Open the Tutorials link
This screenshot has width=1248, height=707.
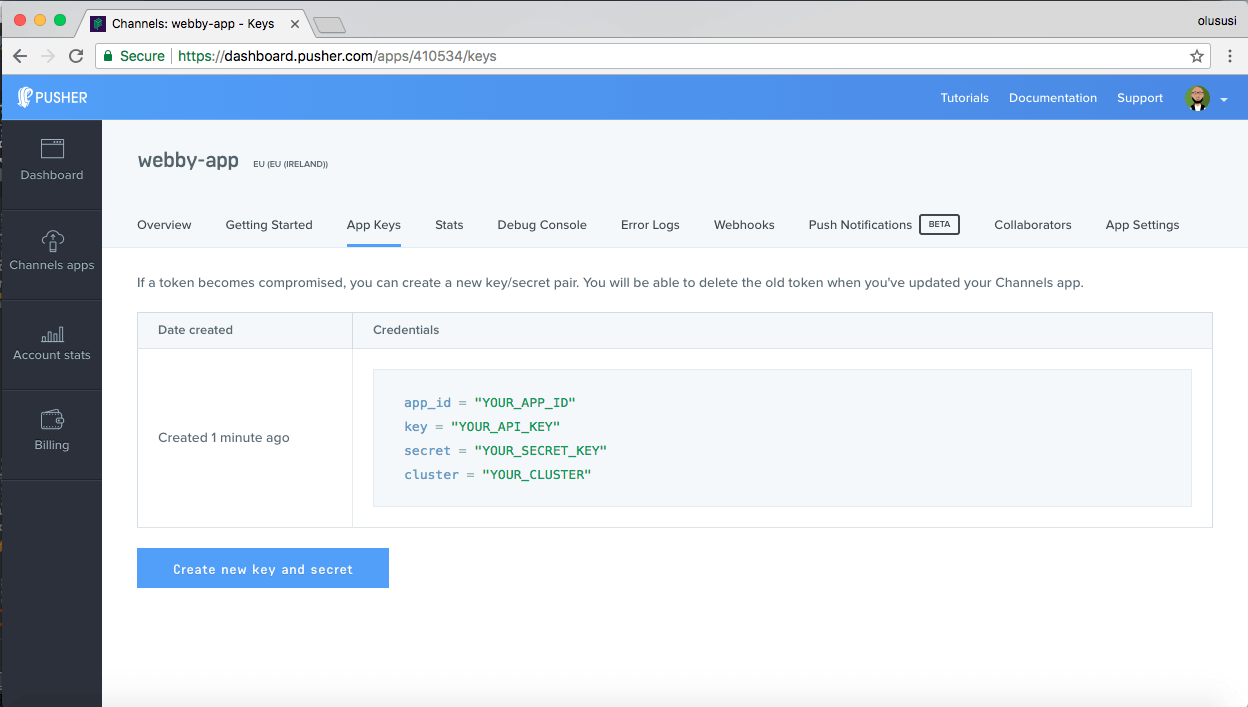pos(965,98)
